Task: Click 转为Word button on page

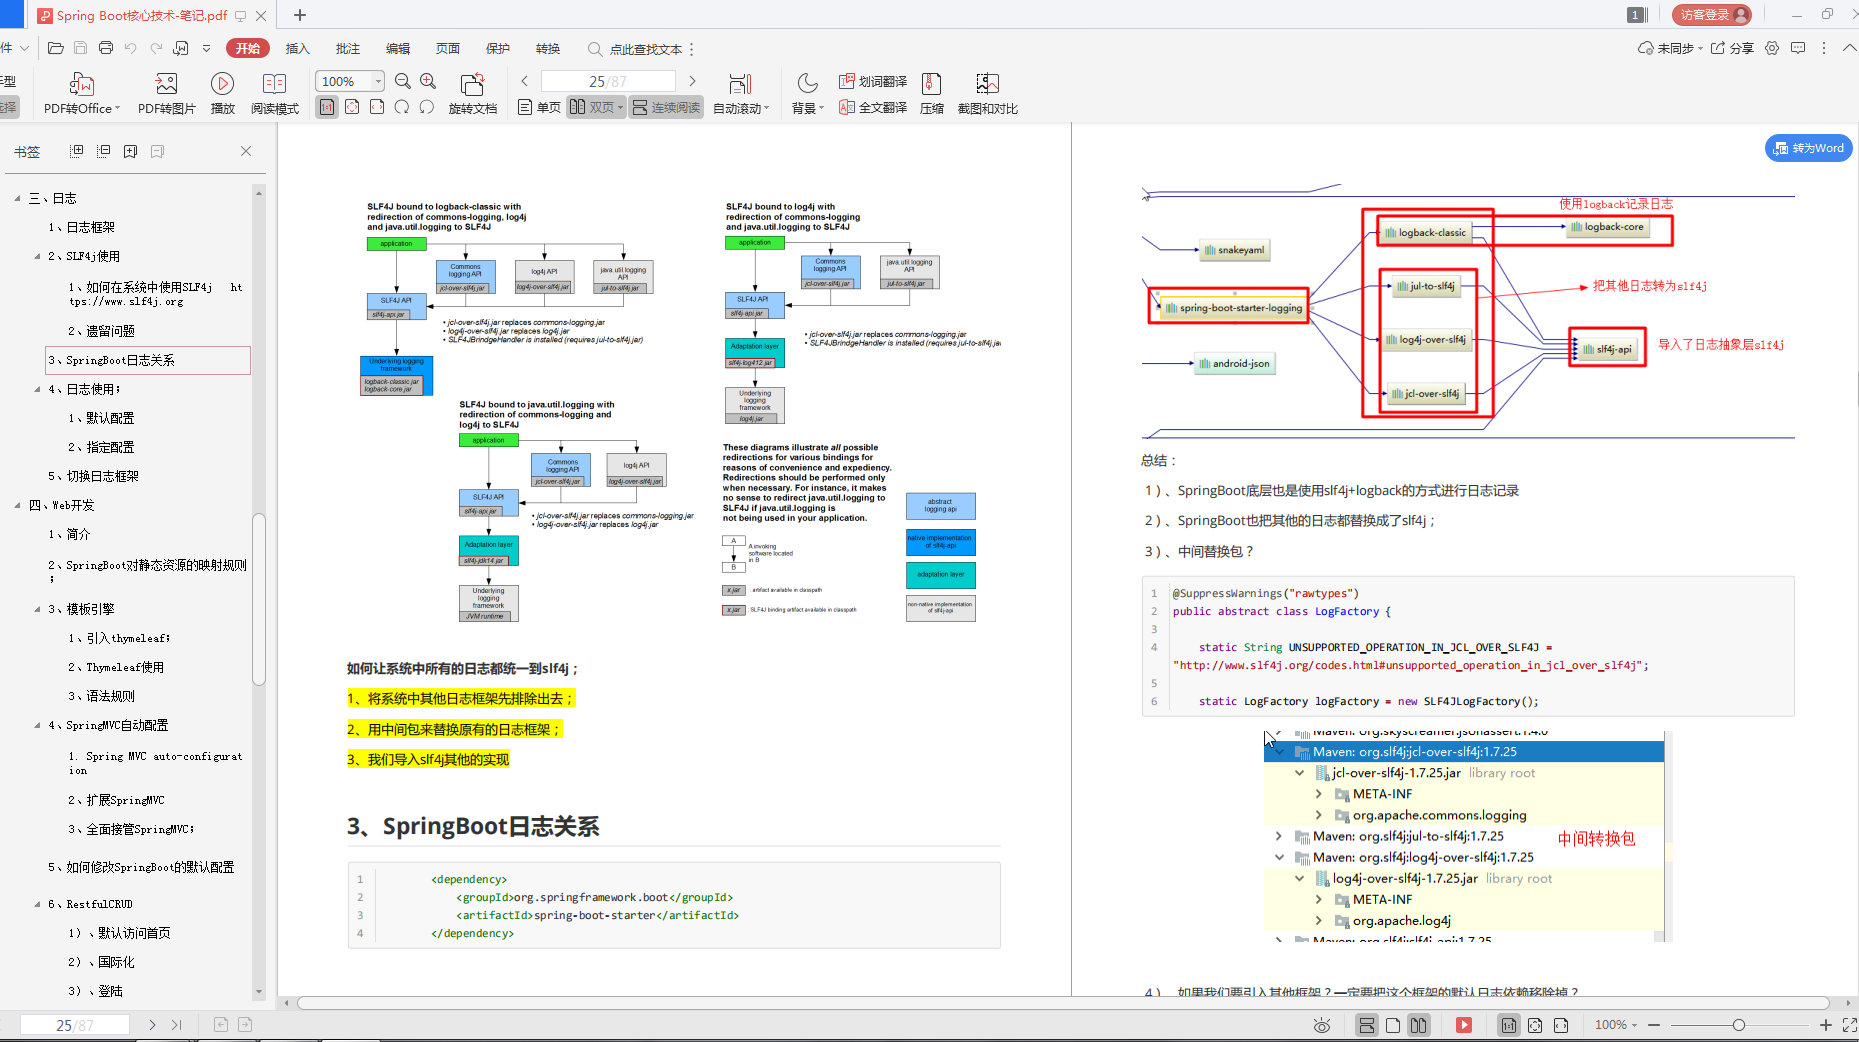Action: pos(1808,148)
